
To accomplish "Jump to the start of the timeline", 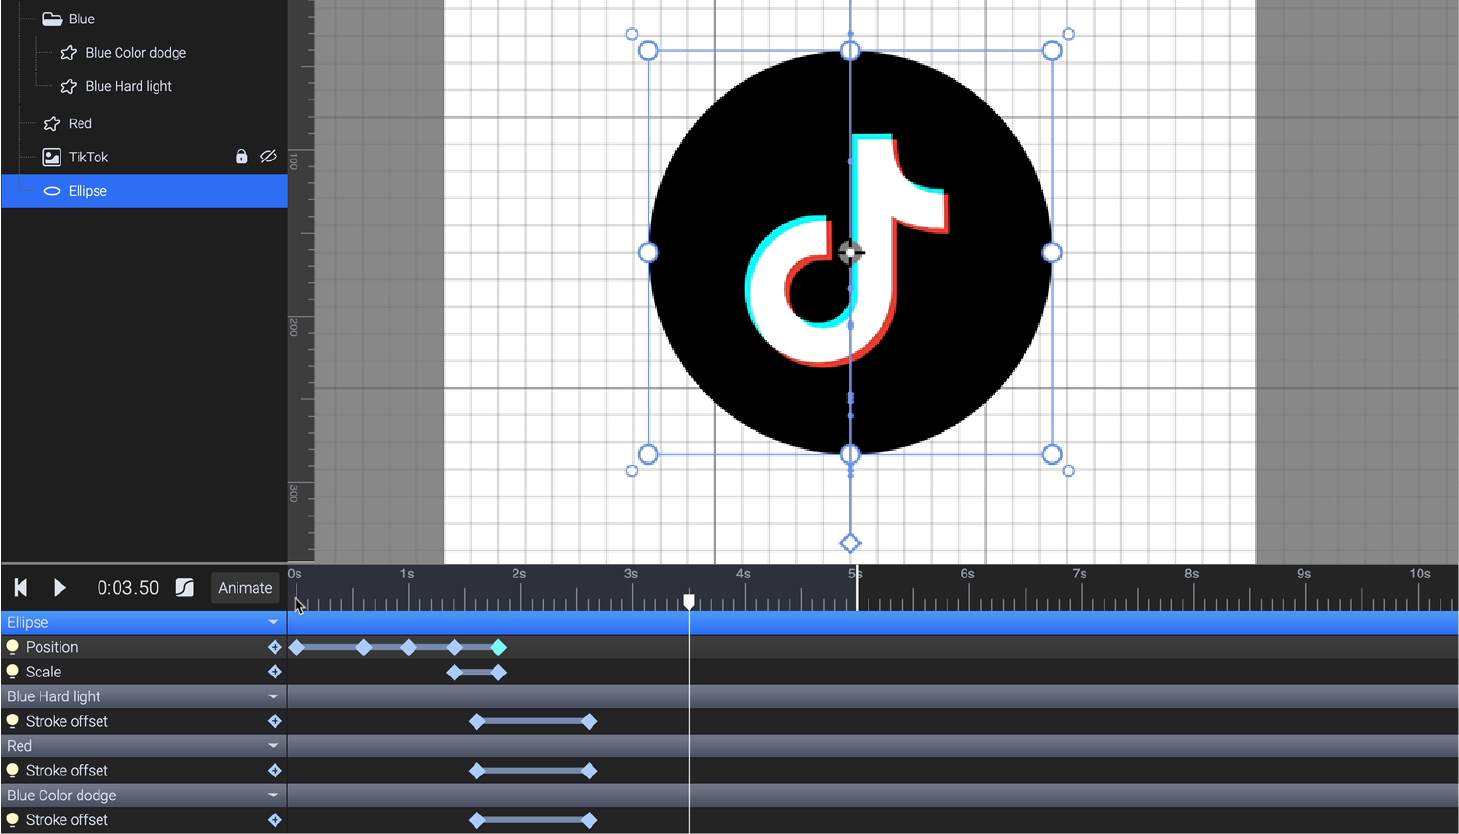I will coord(21,588).
